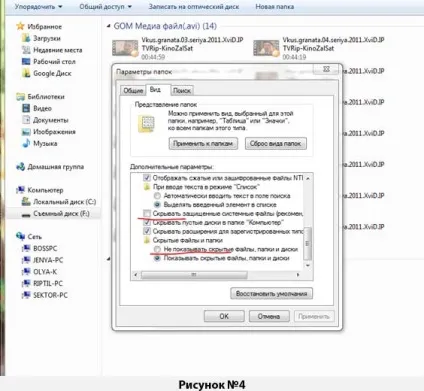Click horizontal scroll left arrow
This screenshot has height=391, width=424.
coord(135,275)
